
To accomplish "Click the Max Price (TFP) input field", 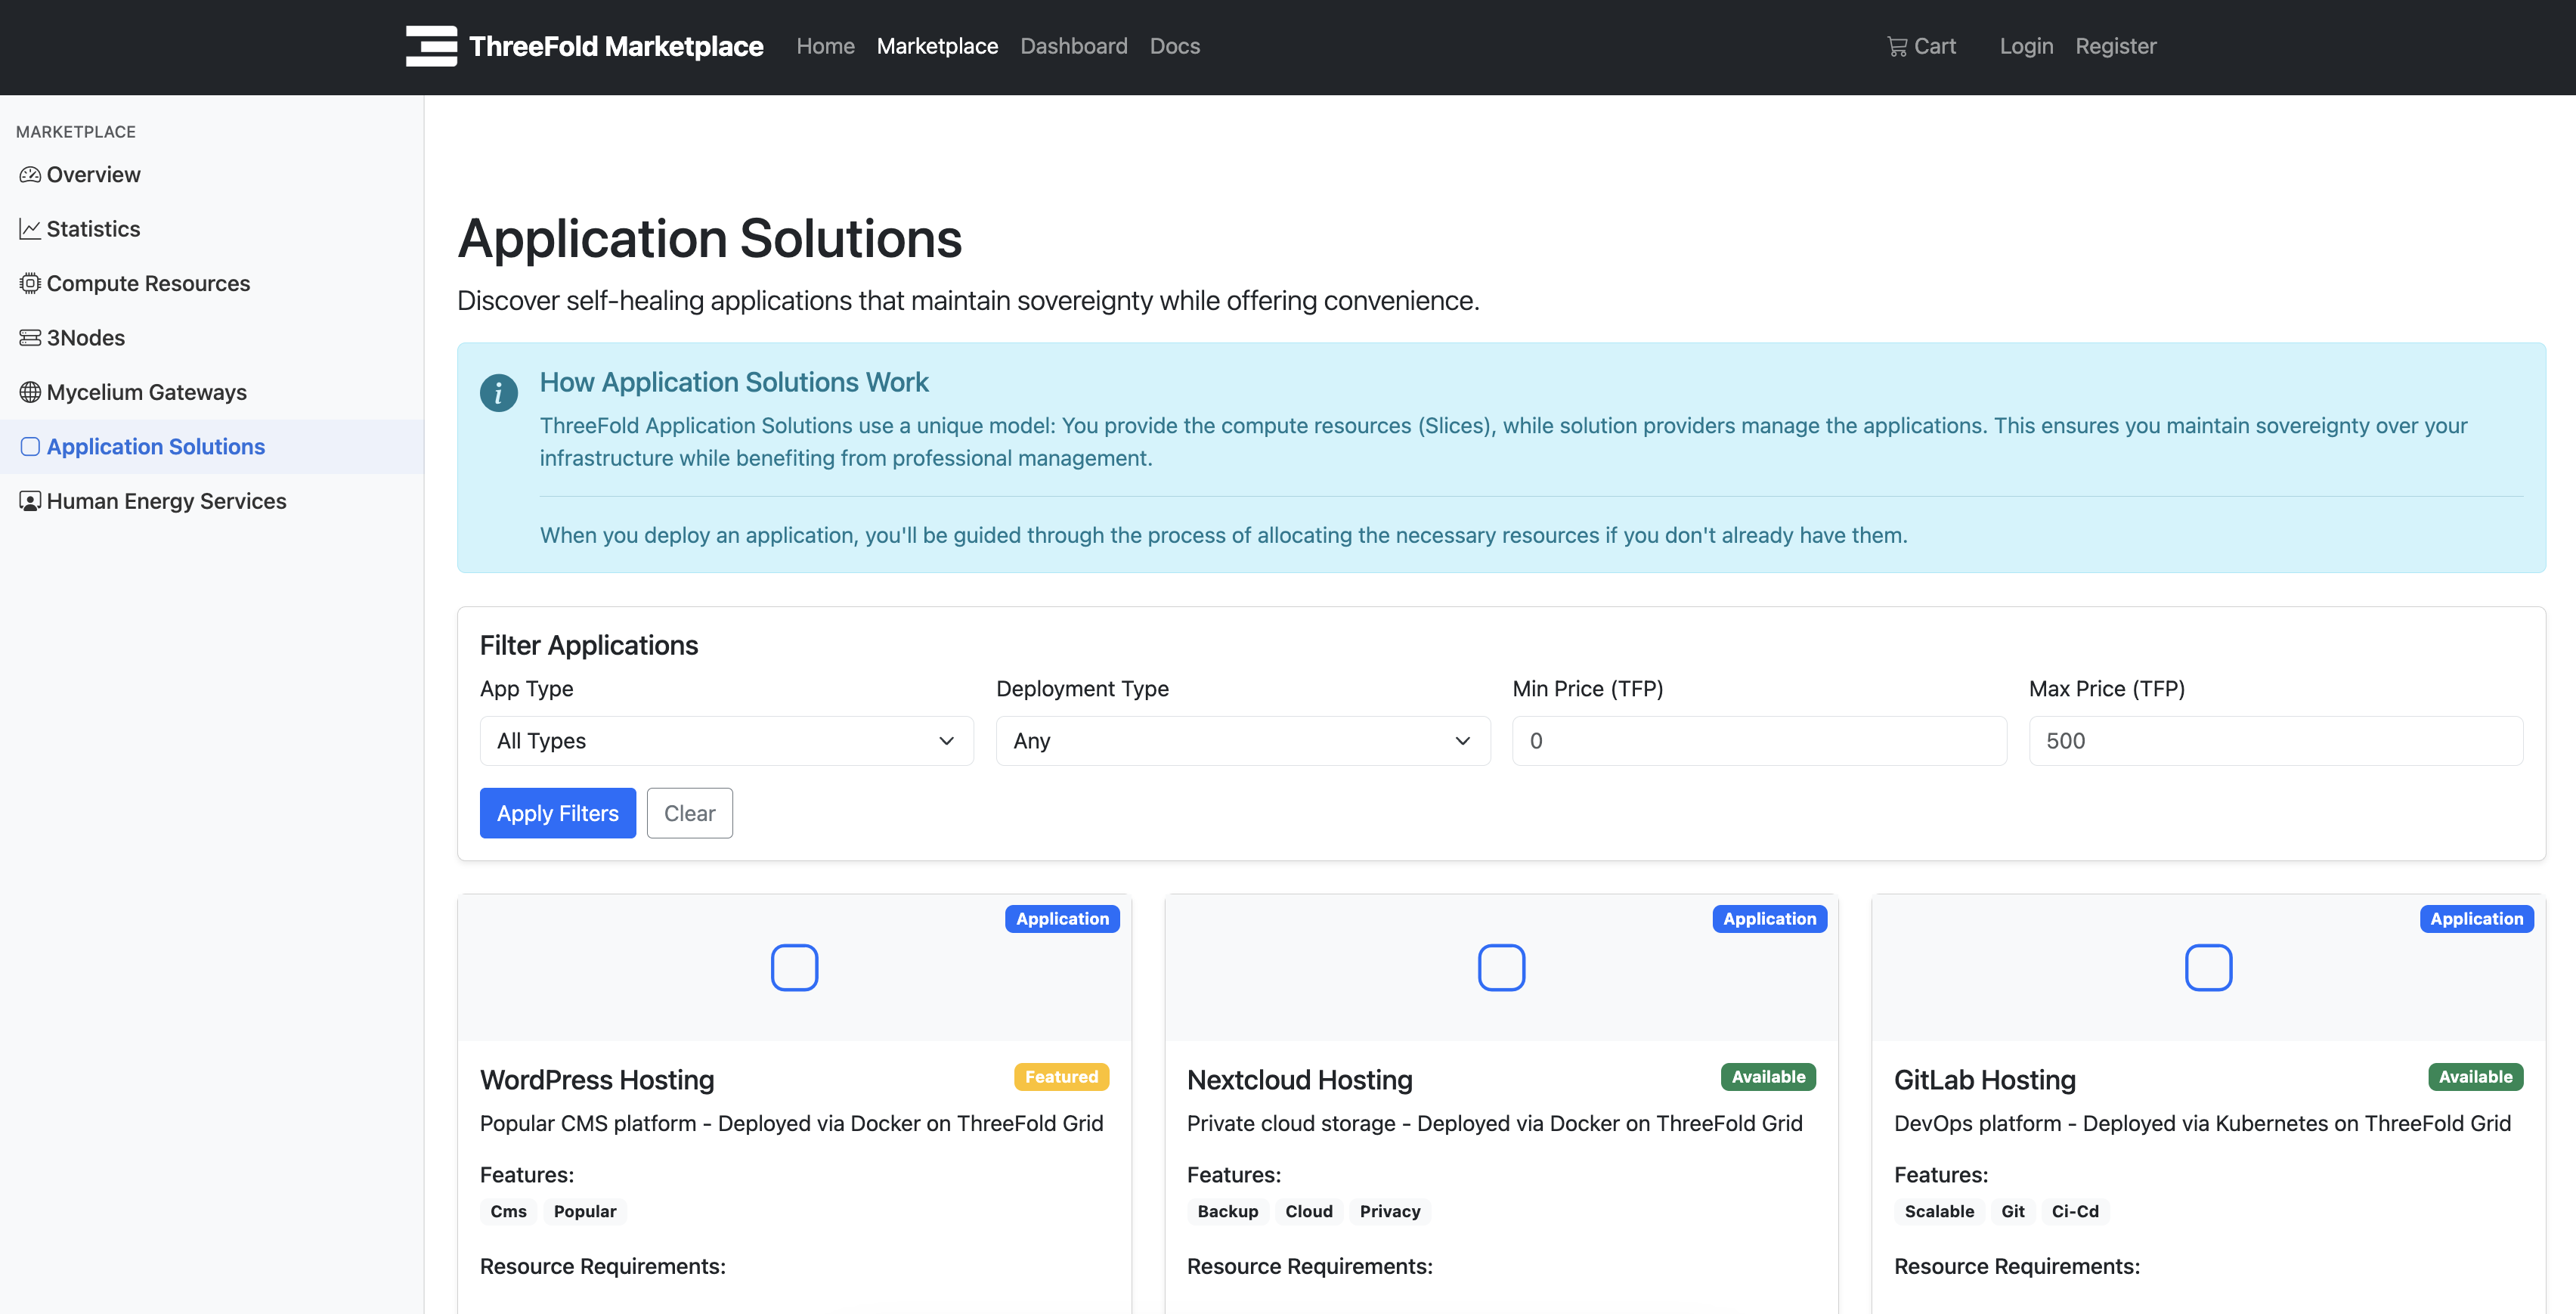I will (2276, 741).
